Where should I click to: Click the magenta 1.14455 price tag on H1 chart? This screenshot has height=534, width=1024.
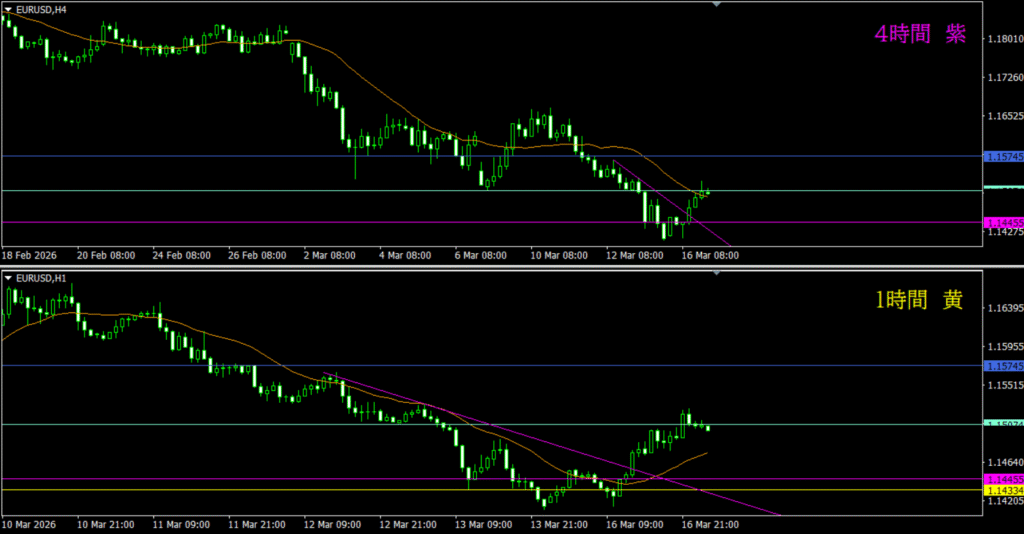pyautogui.click(x=1003, y=480)
